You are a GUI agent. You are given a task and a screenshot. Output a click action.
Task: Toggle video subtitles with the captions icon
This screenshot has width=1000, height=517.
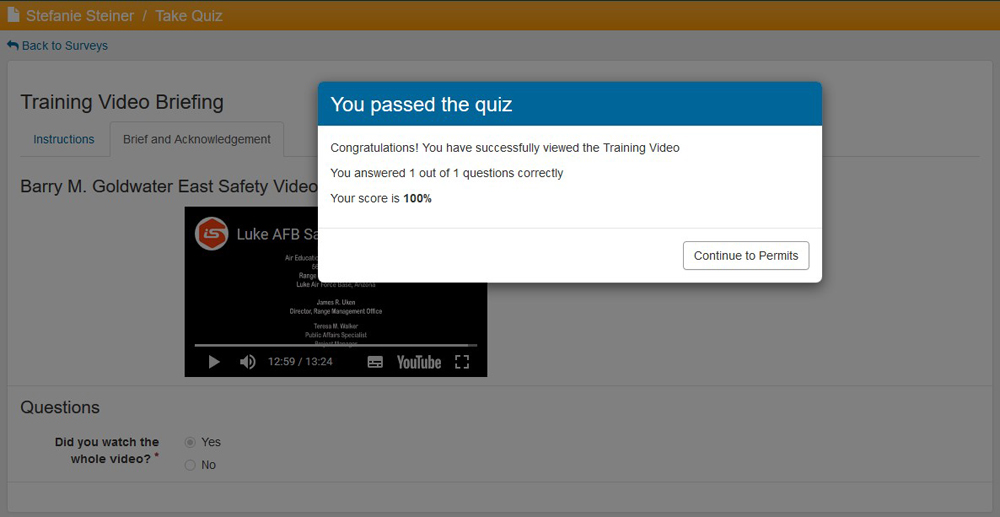tap(375, 362)
